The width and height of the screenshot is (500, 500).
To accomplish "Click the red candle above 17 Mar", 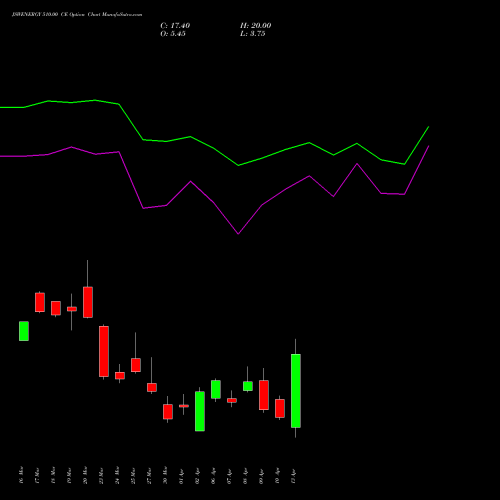I will pyautogui.click(x=40, y=302).
